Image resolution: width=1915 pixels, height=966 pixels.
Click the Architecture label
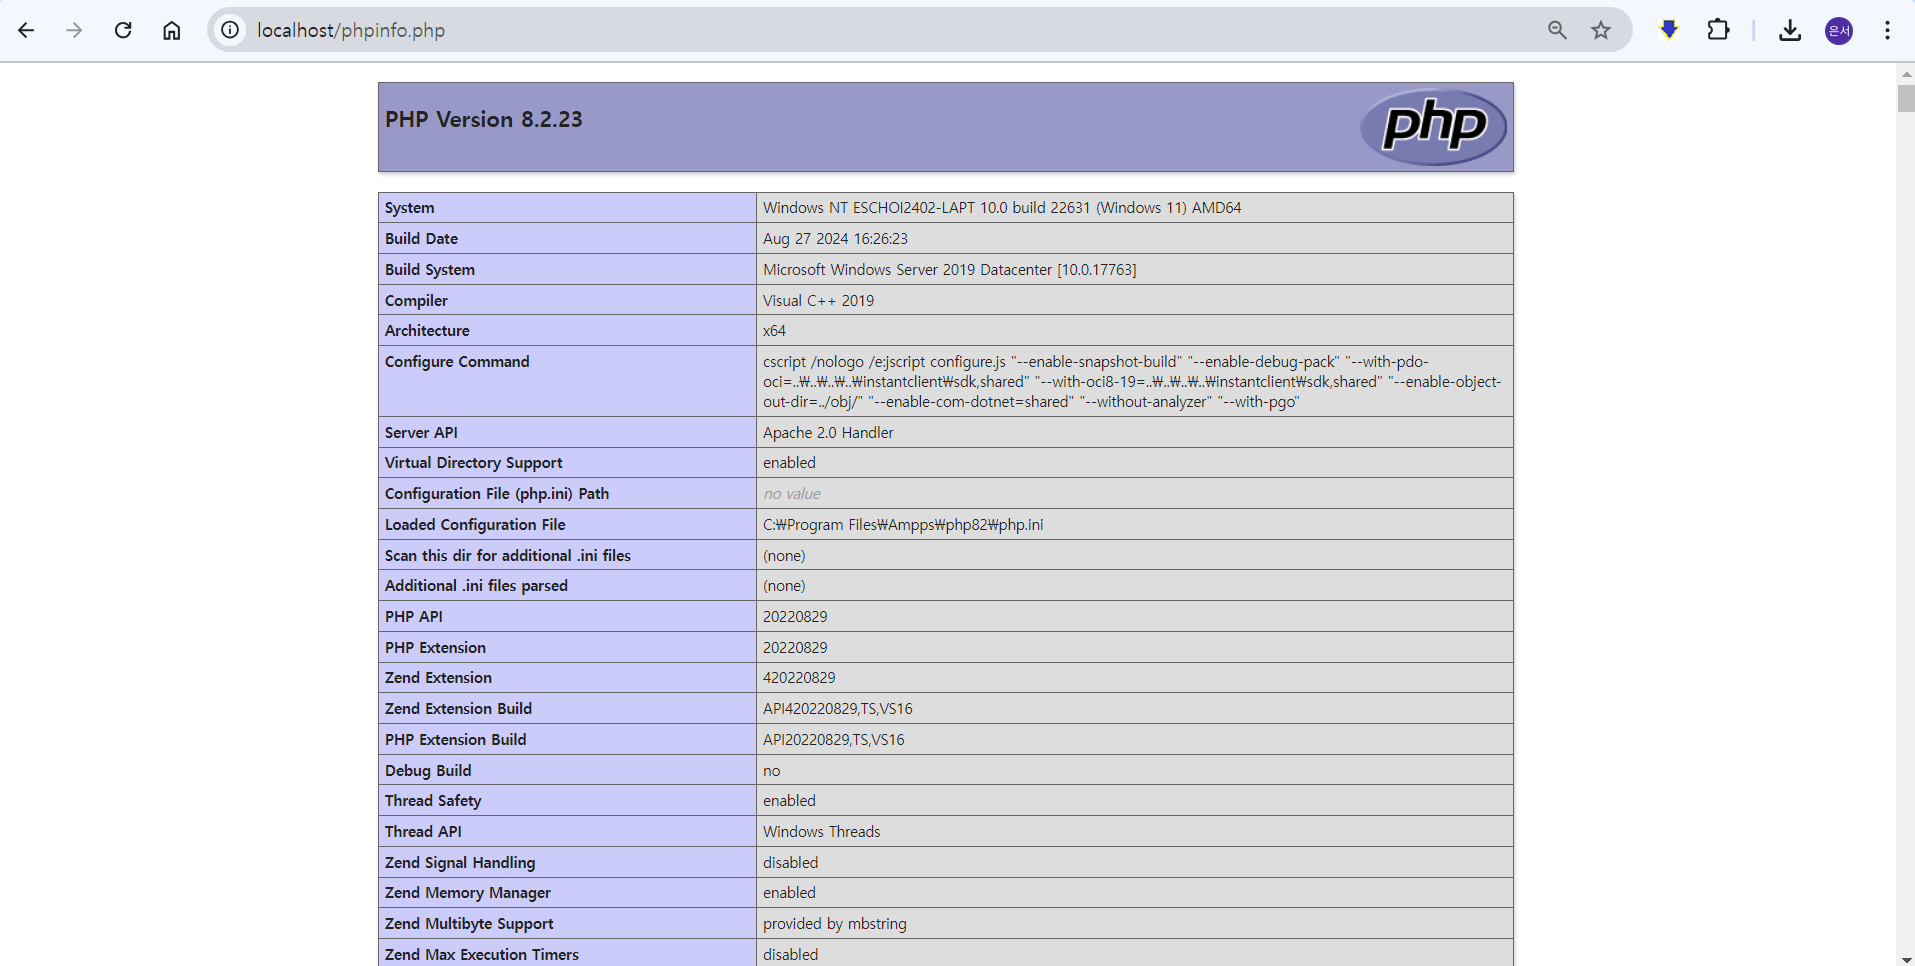tap(427, 331)
